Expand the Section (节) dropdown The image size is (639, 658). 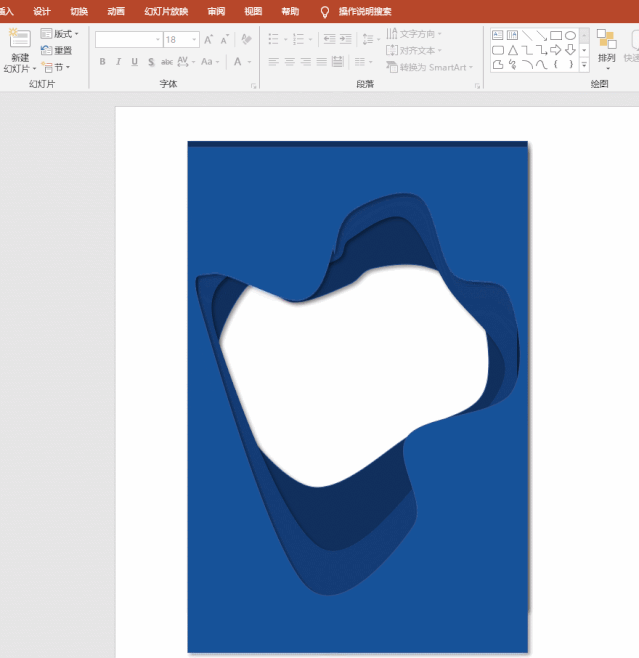tap(56, 67)
